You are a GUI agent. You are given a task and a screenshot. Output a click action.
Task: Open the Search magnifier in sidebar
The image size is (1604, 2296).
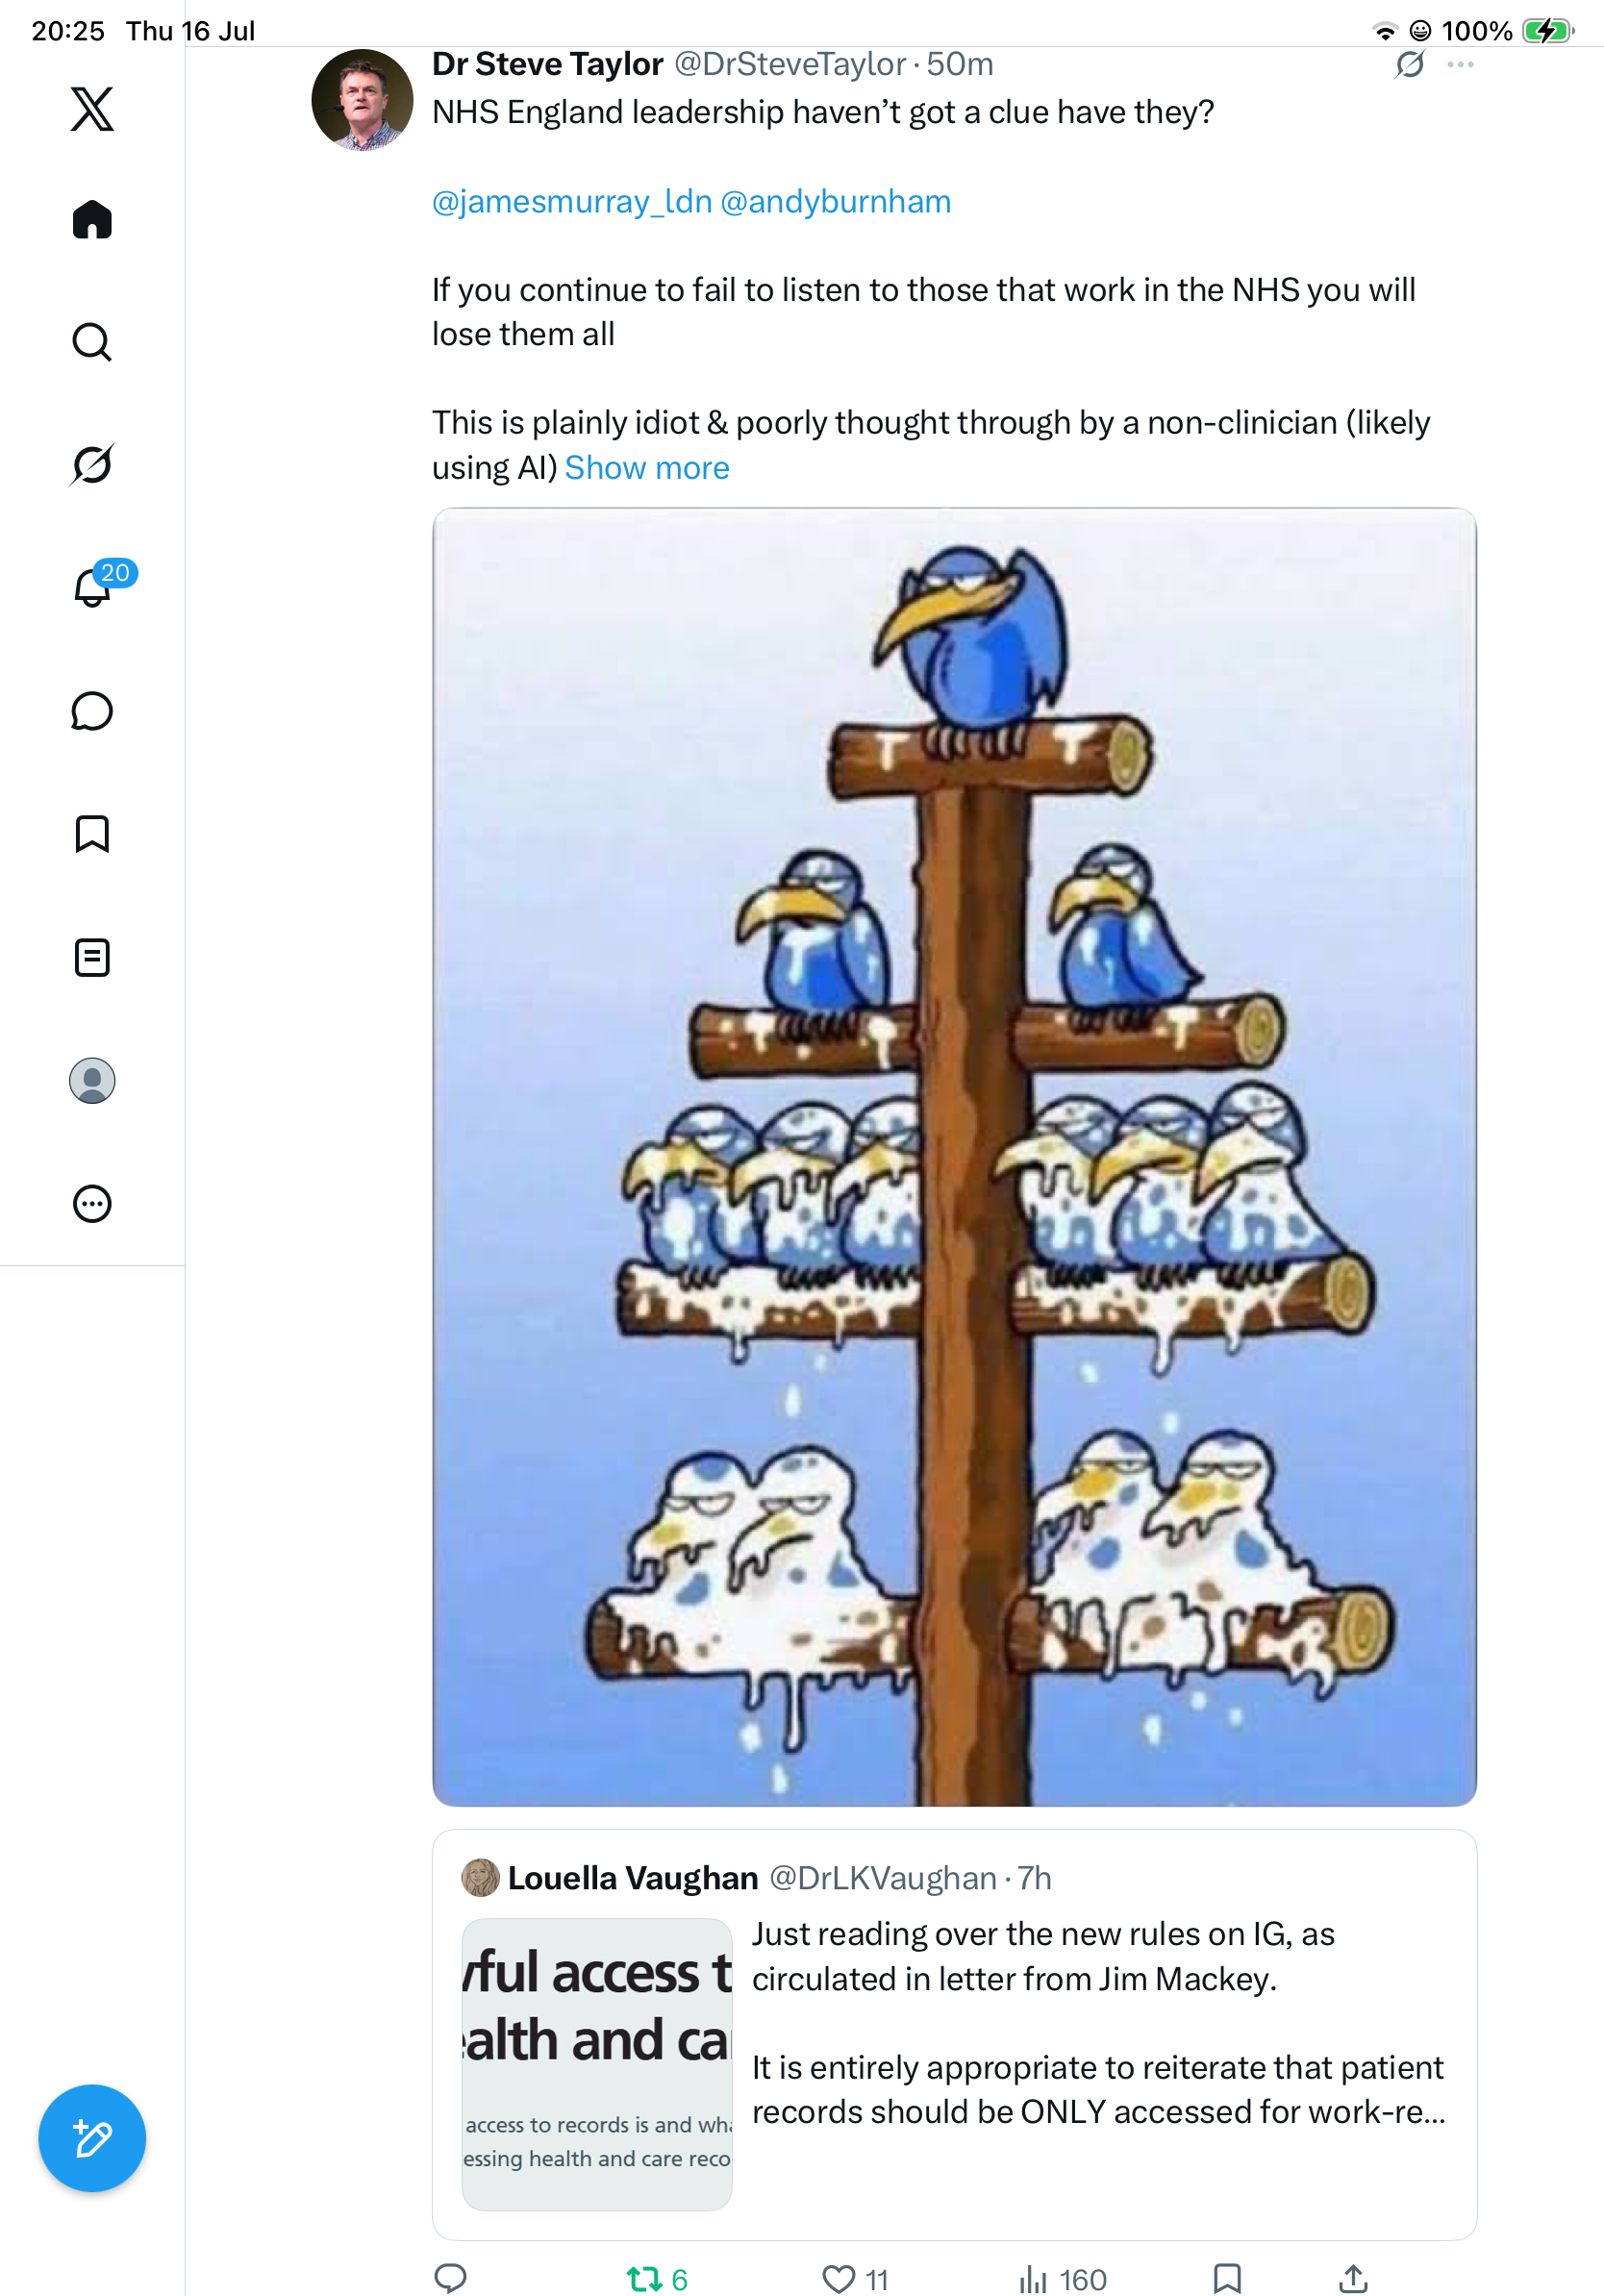92,342
